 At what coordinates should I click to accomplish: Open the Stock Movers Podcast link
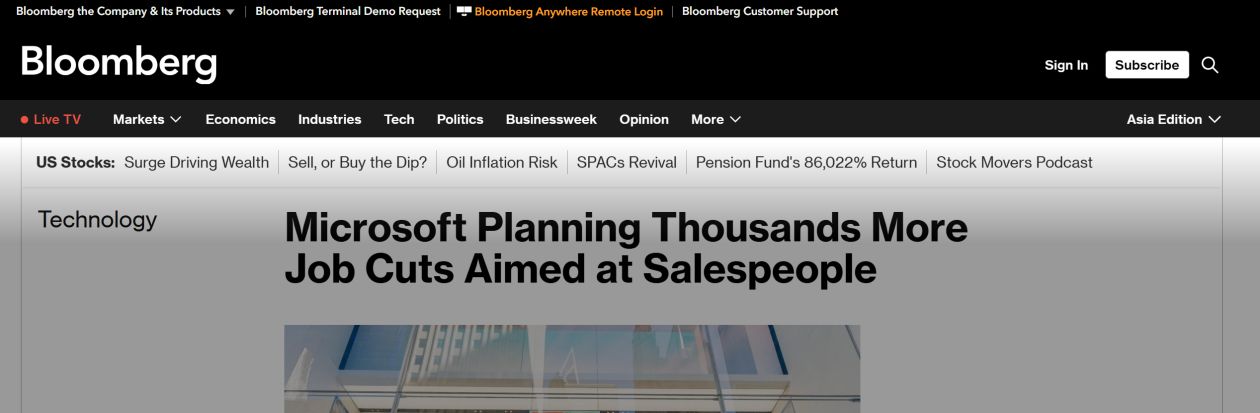1014,162
